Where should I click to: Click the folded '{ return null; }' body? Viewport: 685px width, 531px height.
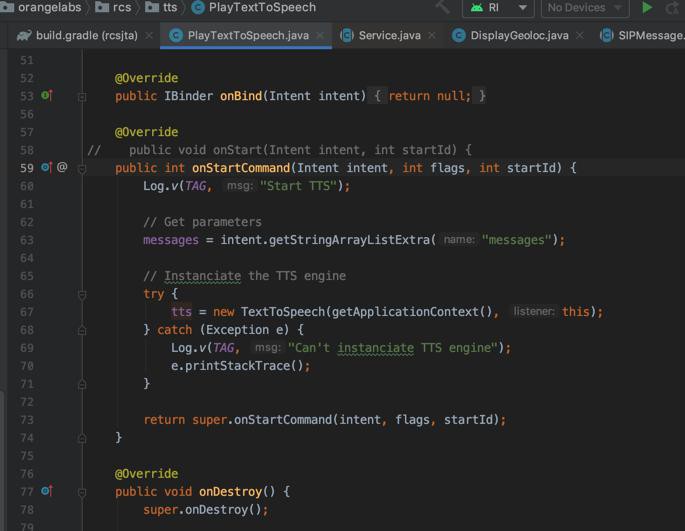point(429,96)
